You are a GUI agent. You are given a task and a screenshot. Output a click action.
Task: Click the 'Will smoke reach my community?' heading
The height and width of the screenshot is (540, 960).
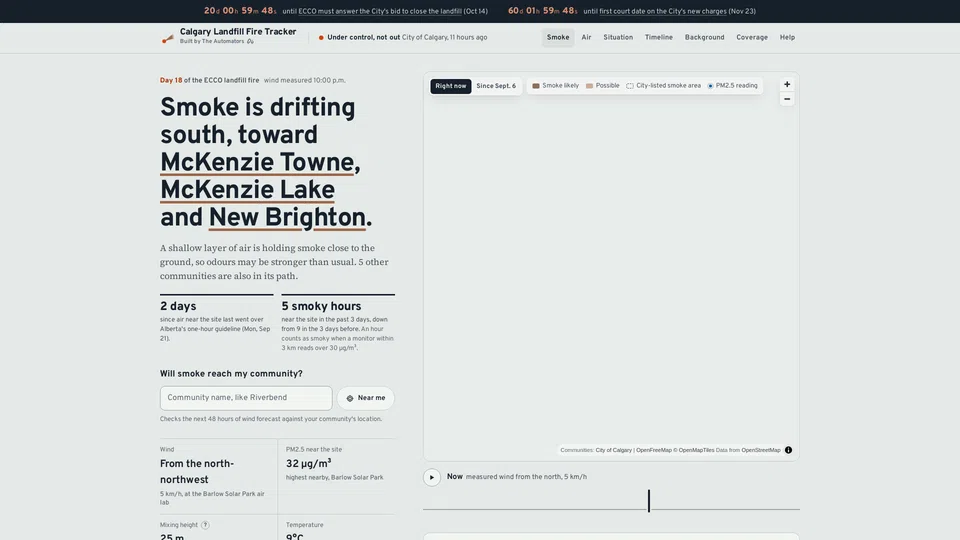pyautogui.click(x=231, y=374)
